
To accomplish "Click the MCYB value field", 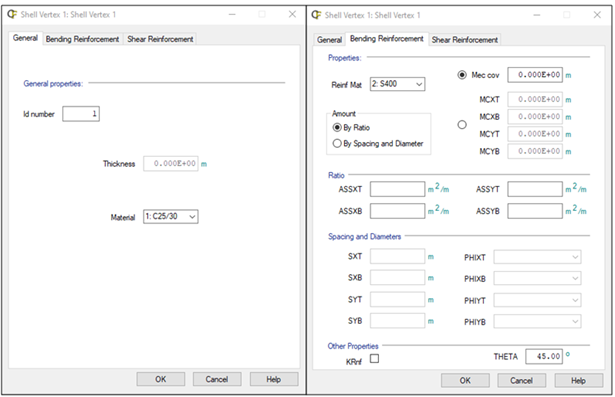I will click(x=535, y=151).
